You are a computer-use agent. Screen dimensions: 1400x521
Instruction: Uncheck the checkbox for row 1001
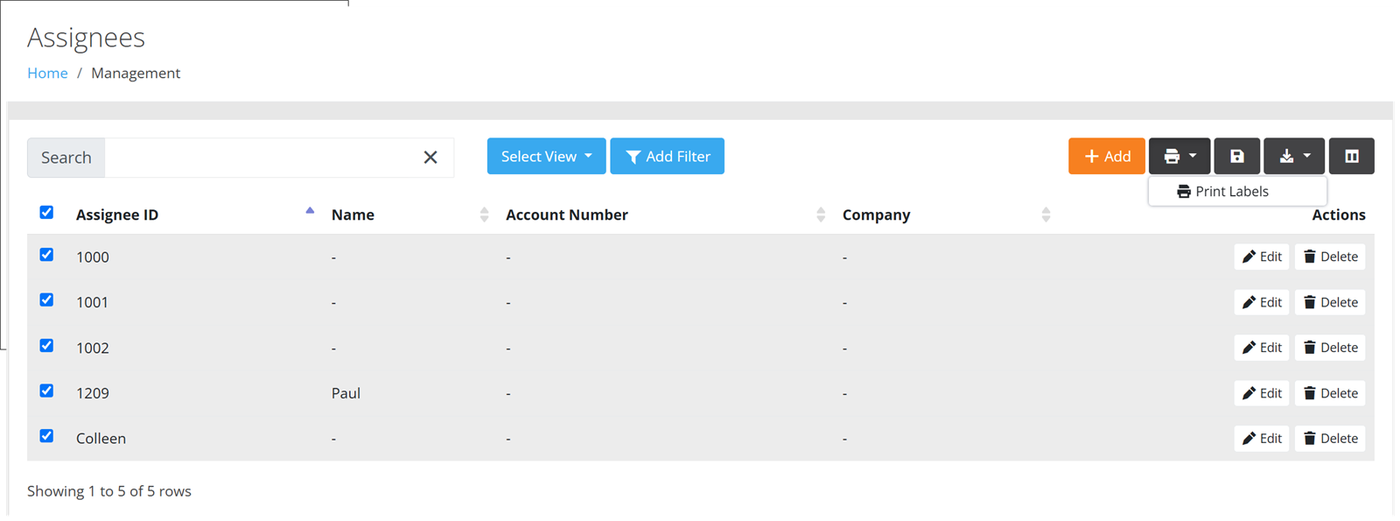click(46, 299)
